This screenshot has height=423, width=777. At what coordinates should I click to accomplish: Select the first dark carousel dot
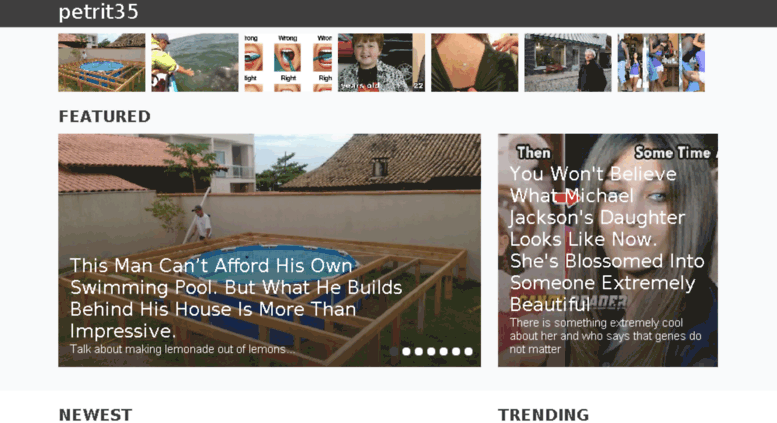[x=394, y=351]
